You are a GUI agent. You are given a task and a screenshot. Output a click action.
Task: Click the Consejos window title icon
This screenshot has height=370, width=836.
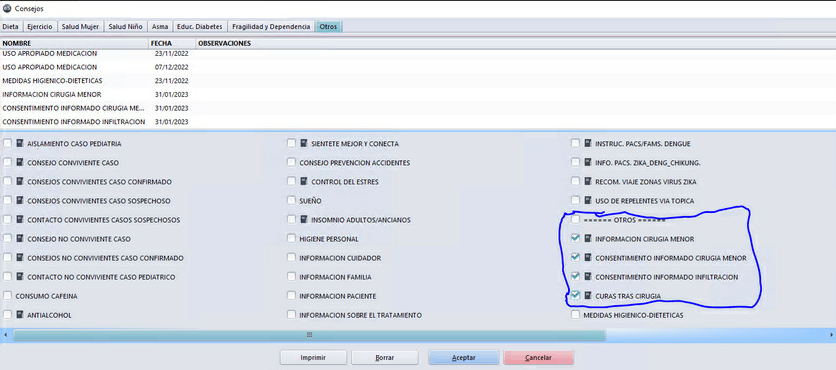click(x=7, y=8)
